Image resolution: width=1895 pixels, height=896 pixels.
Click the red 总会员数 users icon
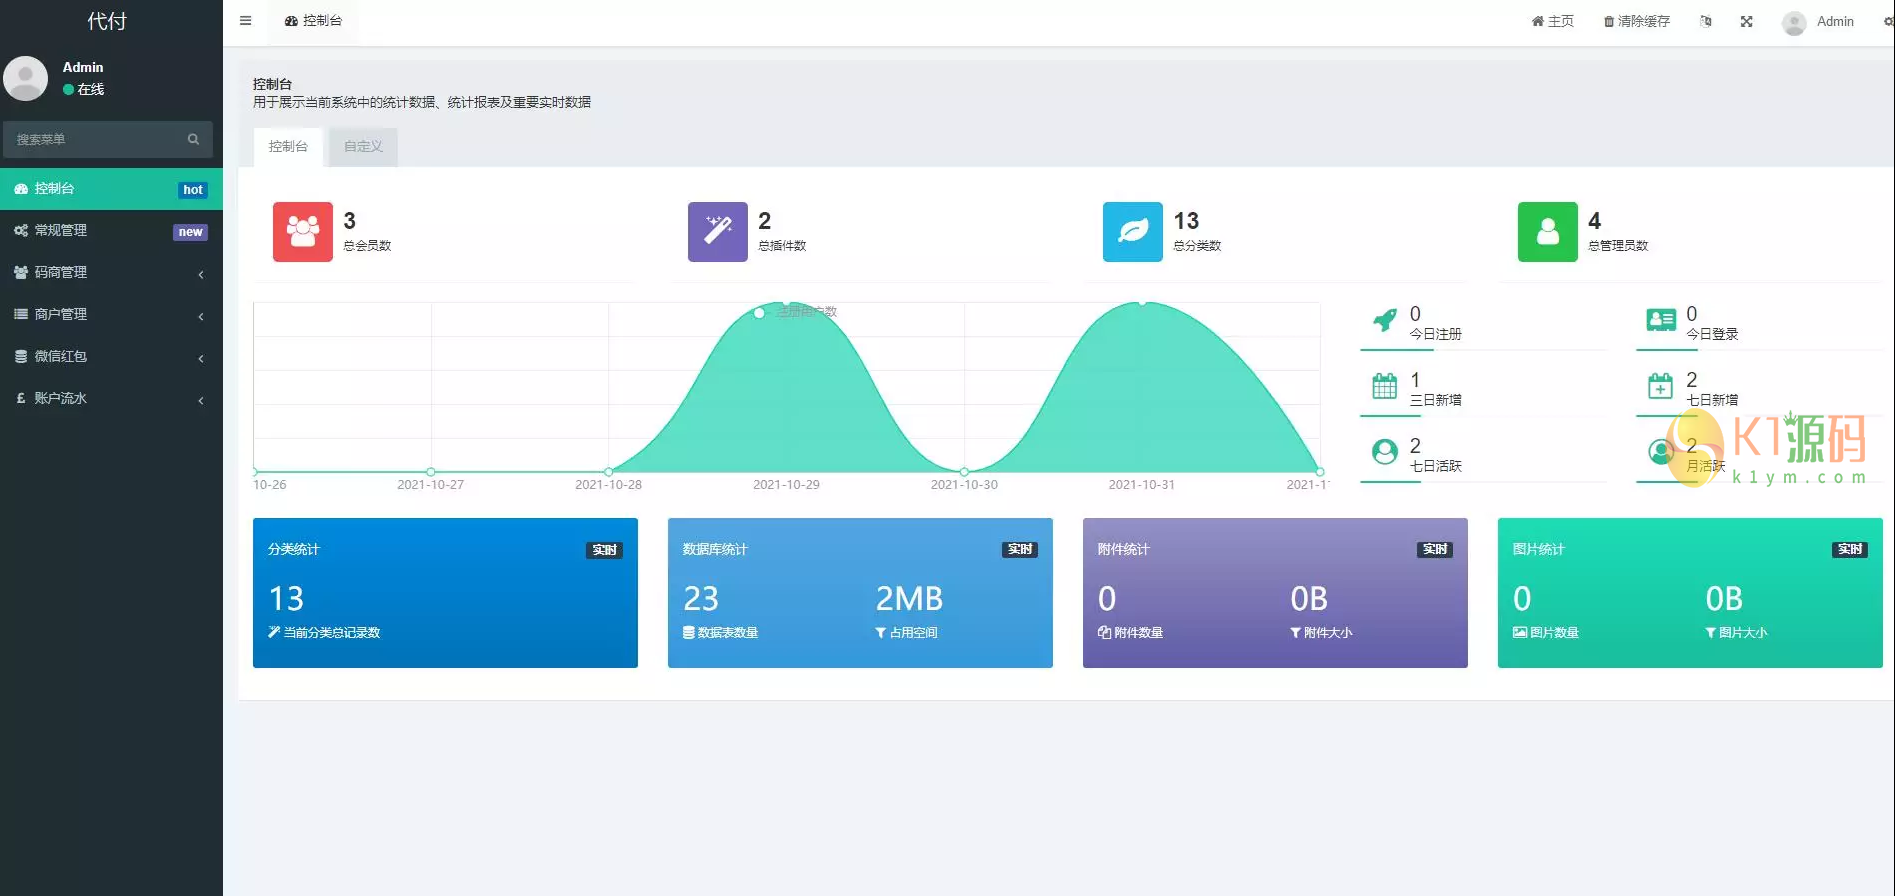tap(303, 232)
